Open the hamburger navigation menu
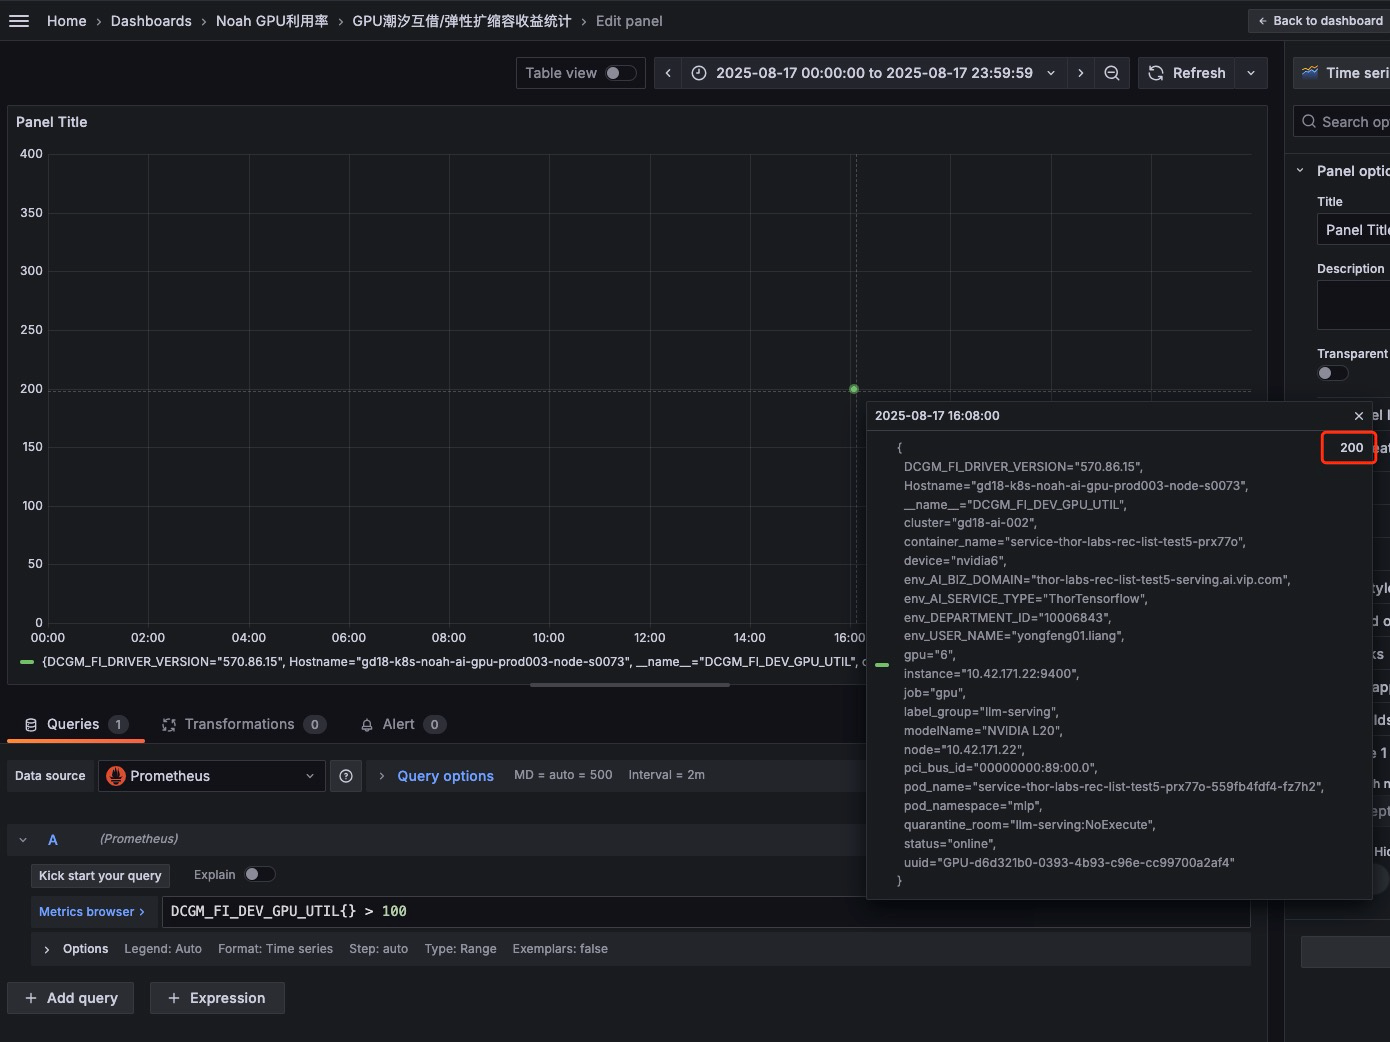Screen dimensions: 1390x1042 [x=19, y=21]
